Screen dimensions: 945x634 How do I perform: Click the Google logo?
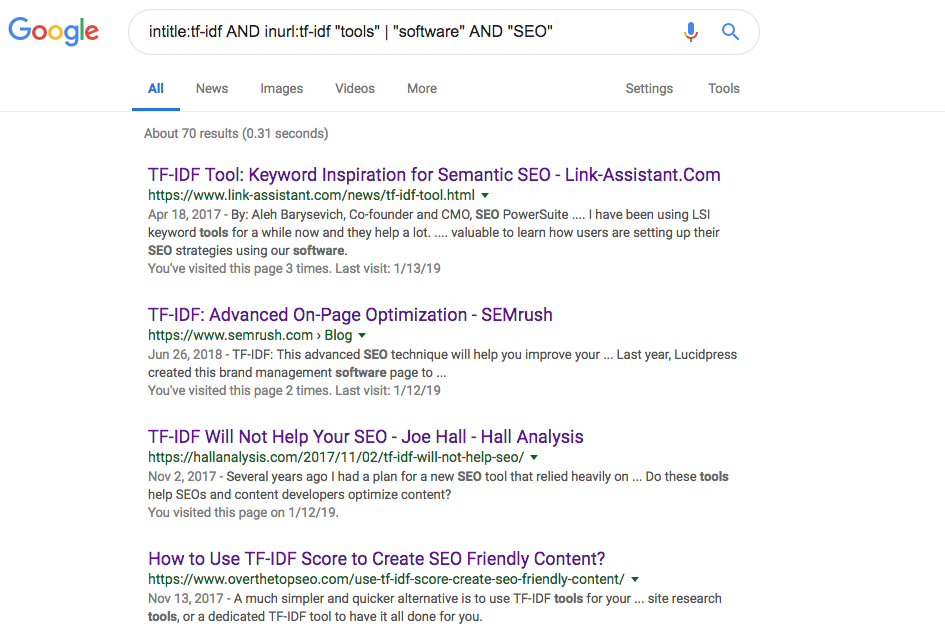tap(54, 31)
